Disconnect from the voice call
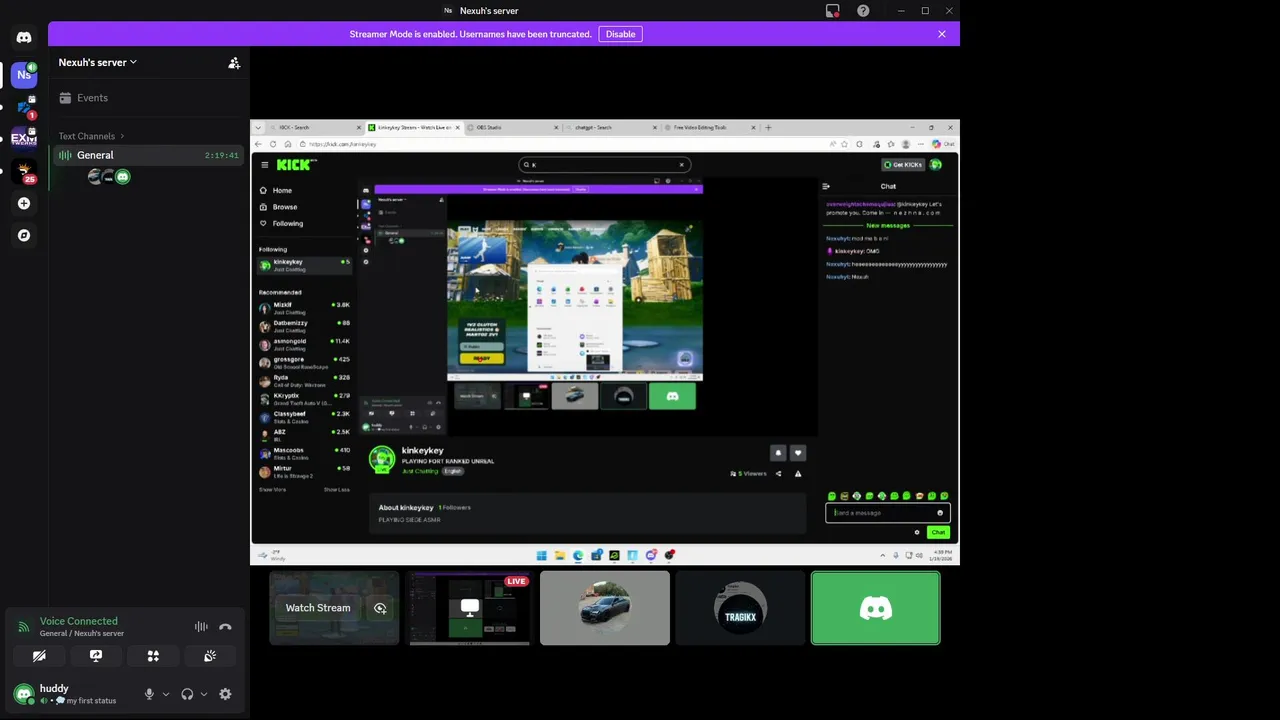 click(x=225, y=627)
